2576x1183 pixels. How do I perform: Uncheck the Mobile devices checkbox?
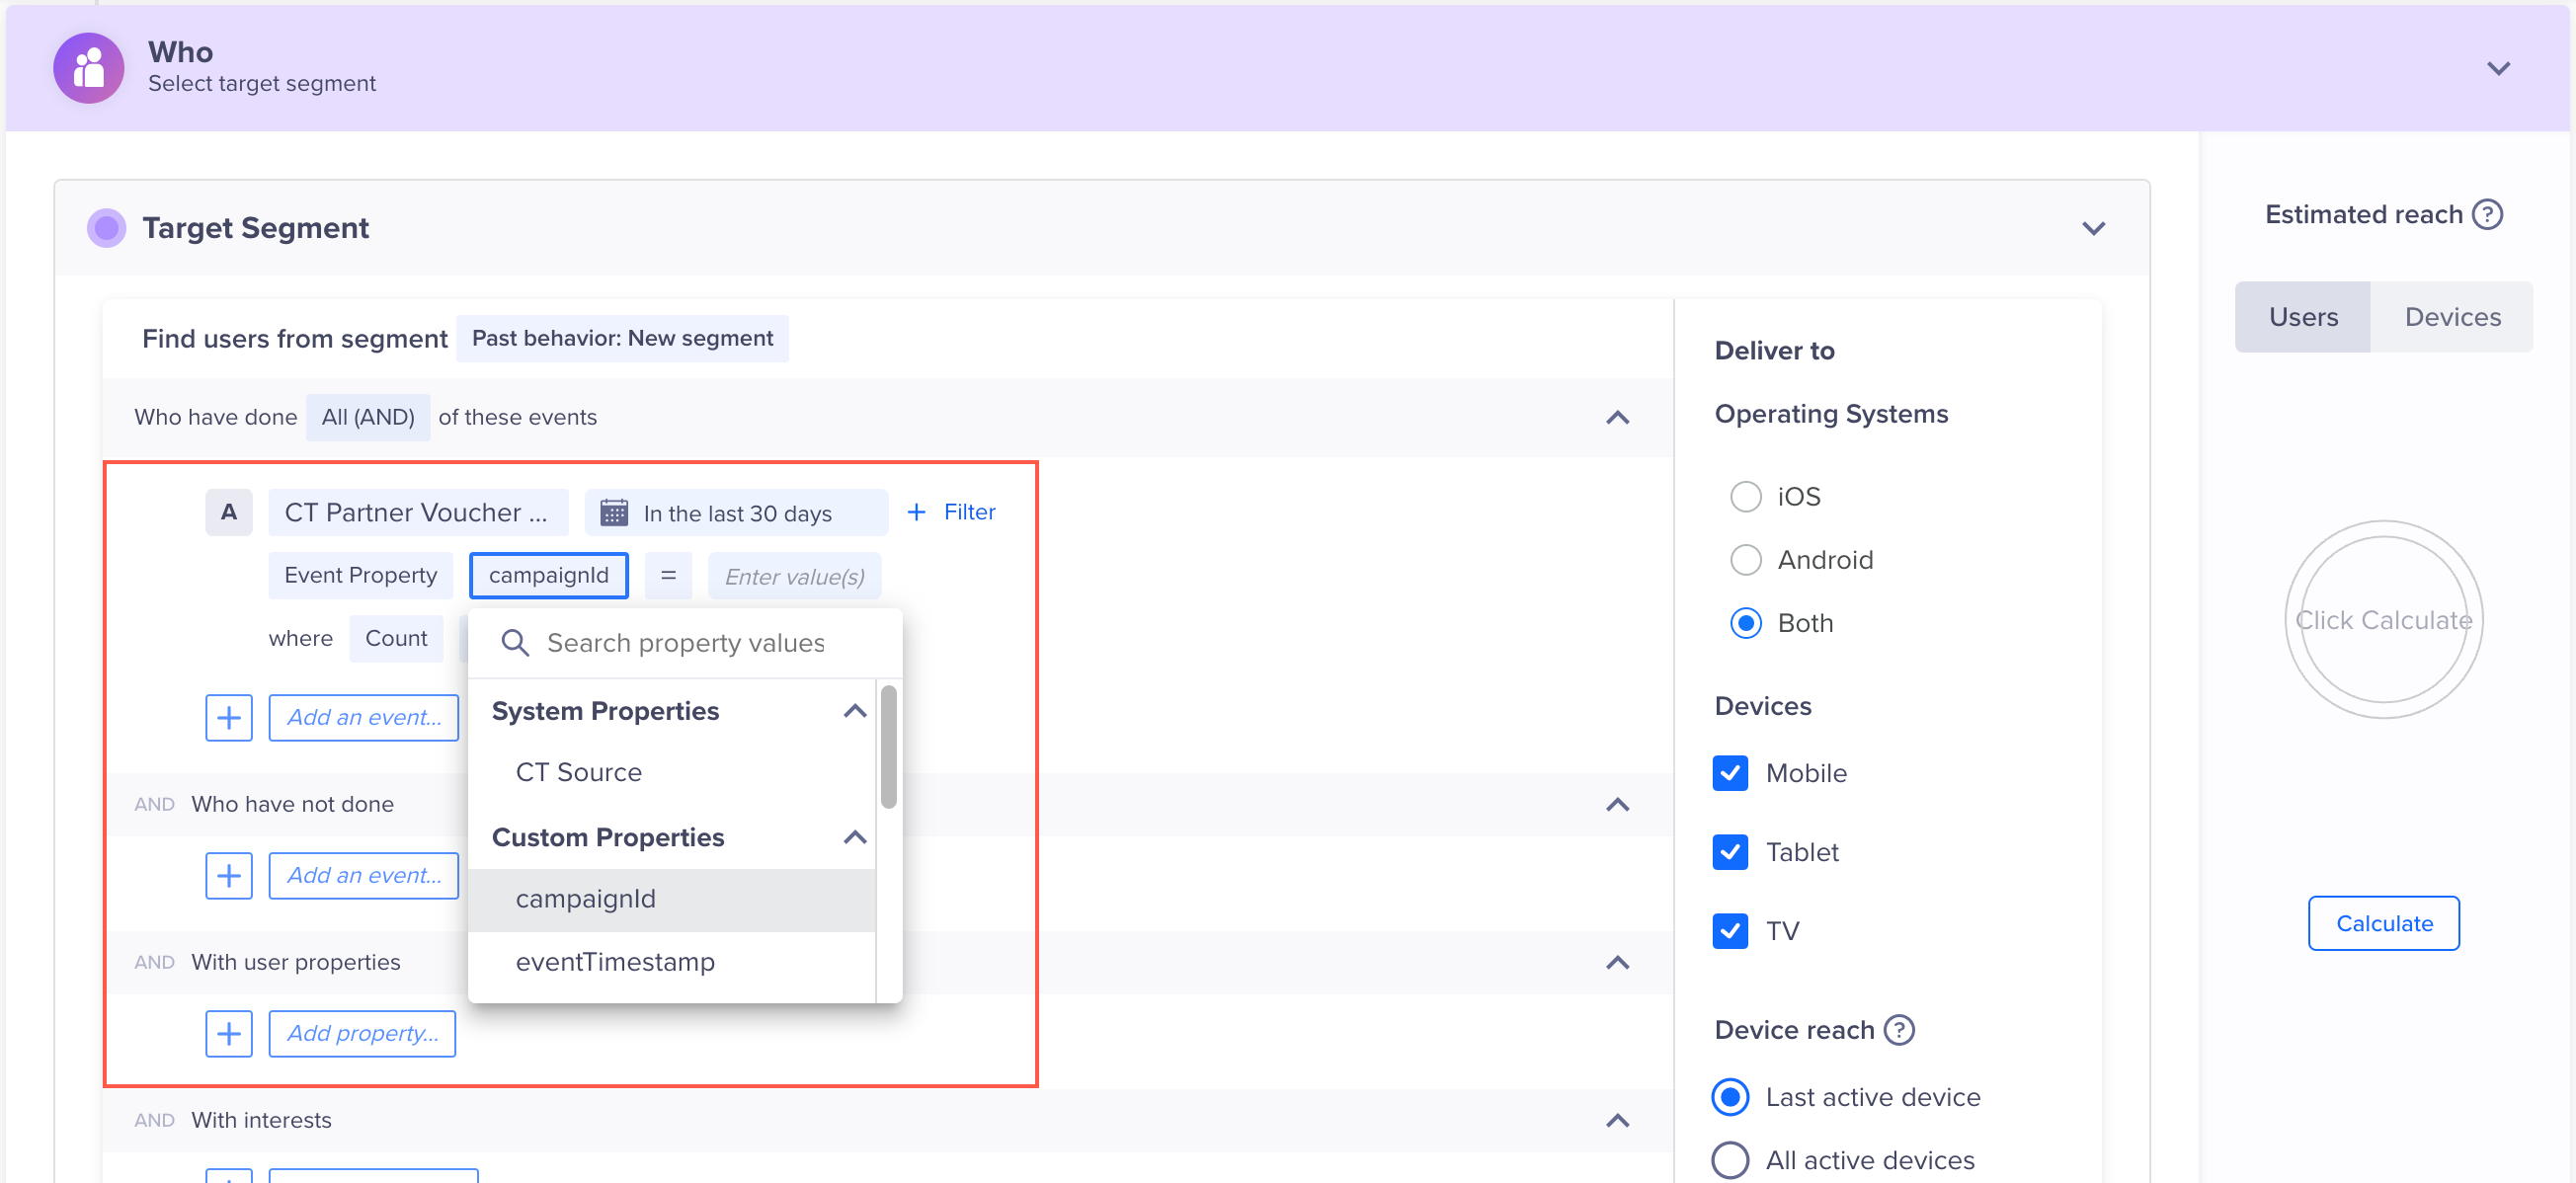pyautogui.click(x=1729, y=773)
